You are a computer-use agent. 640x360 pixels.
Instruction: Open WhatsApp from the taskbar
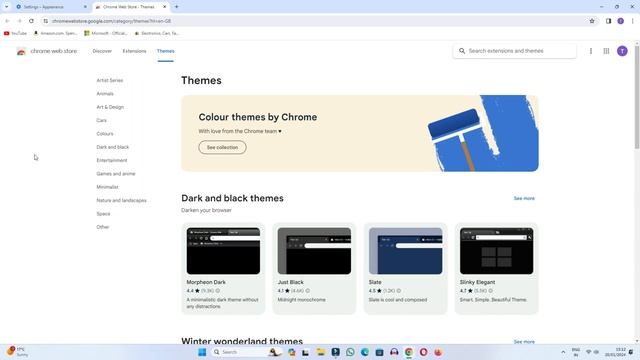(350, 352)
